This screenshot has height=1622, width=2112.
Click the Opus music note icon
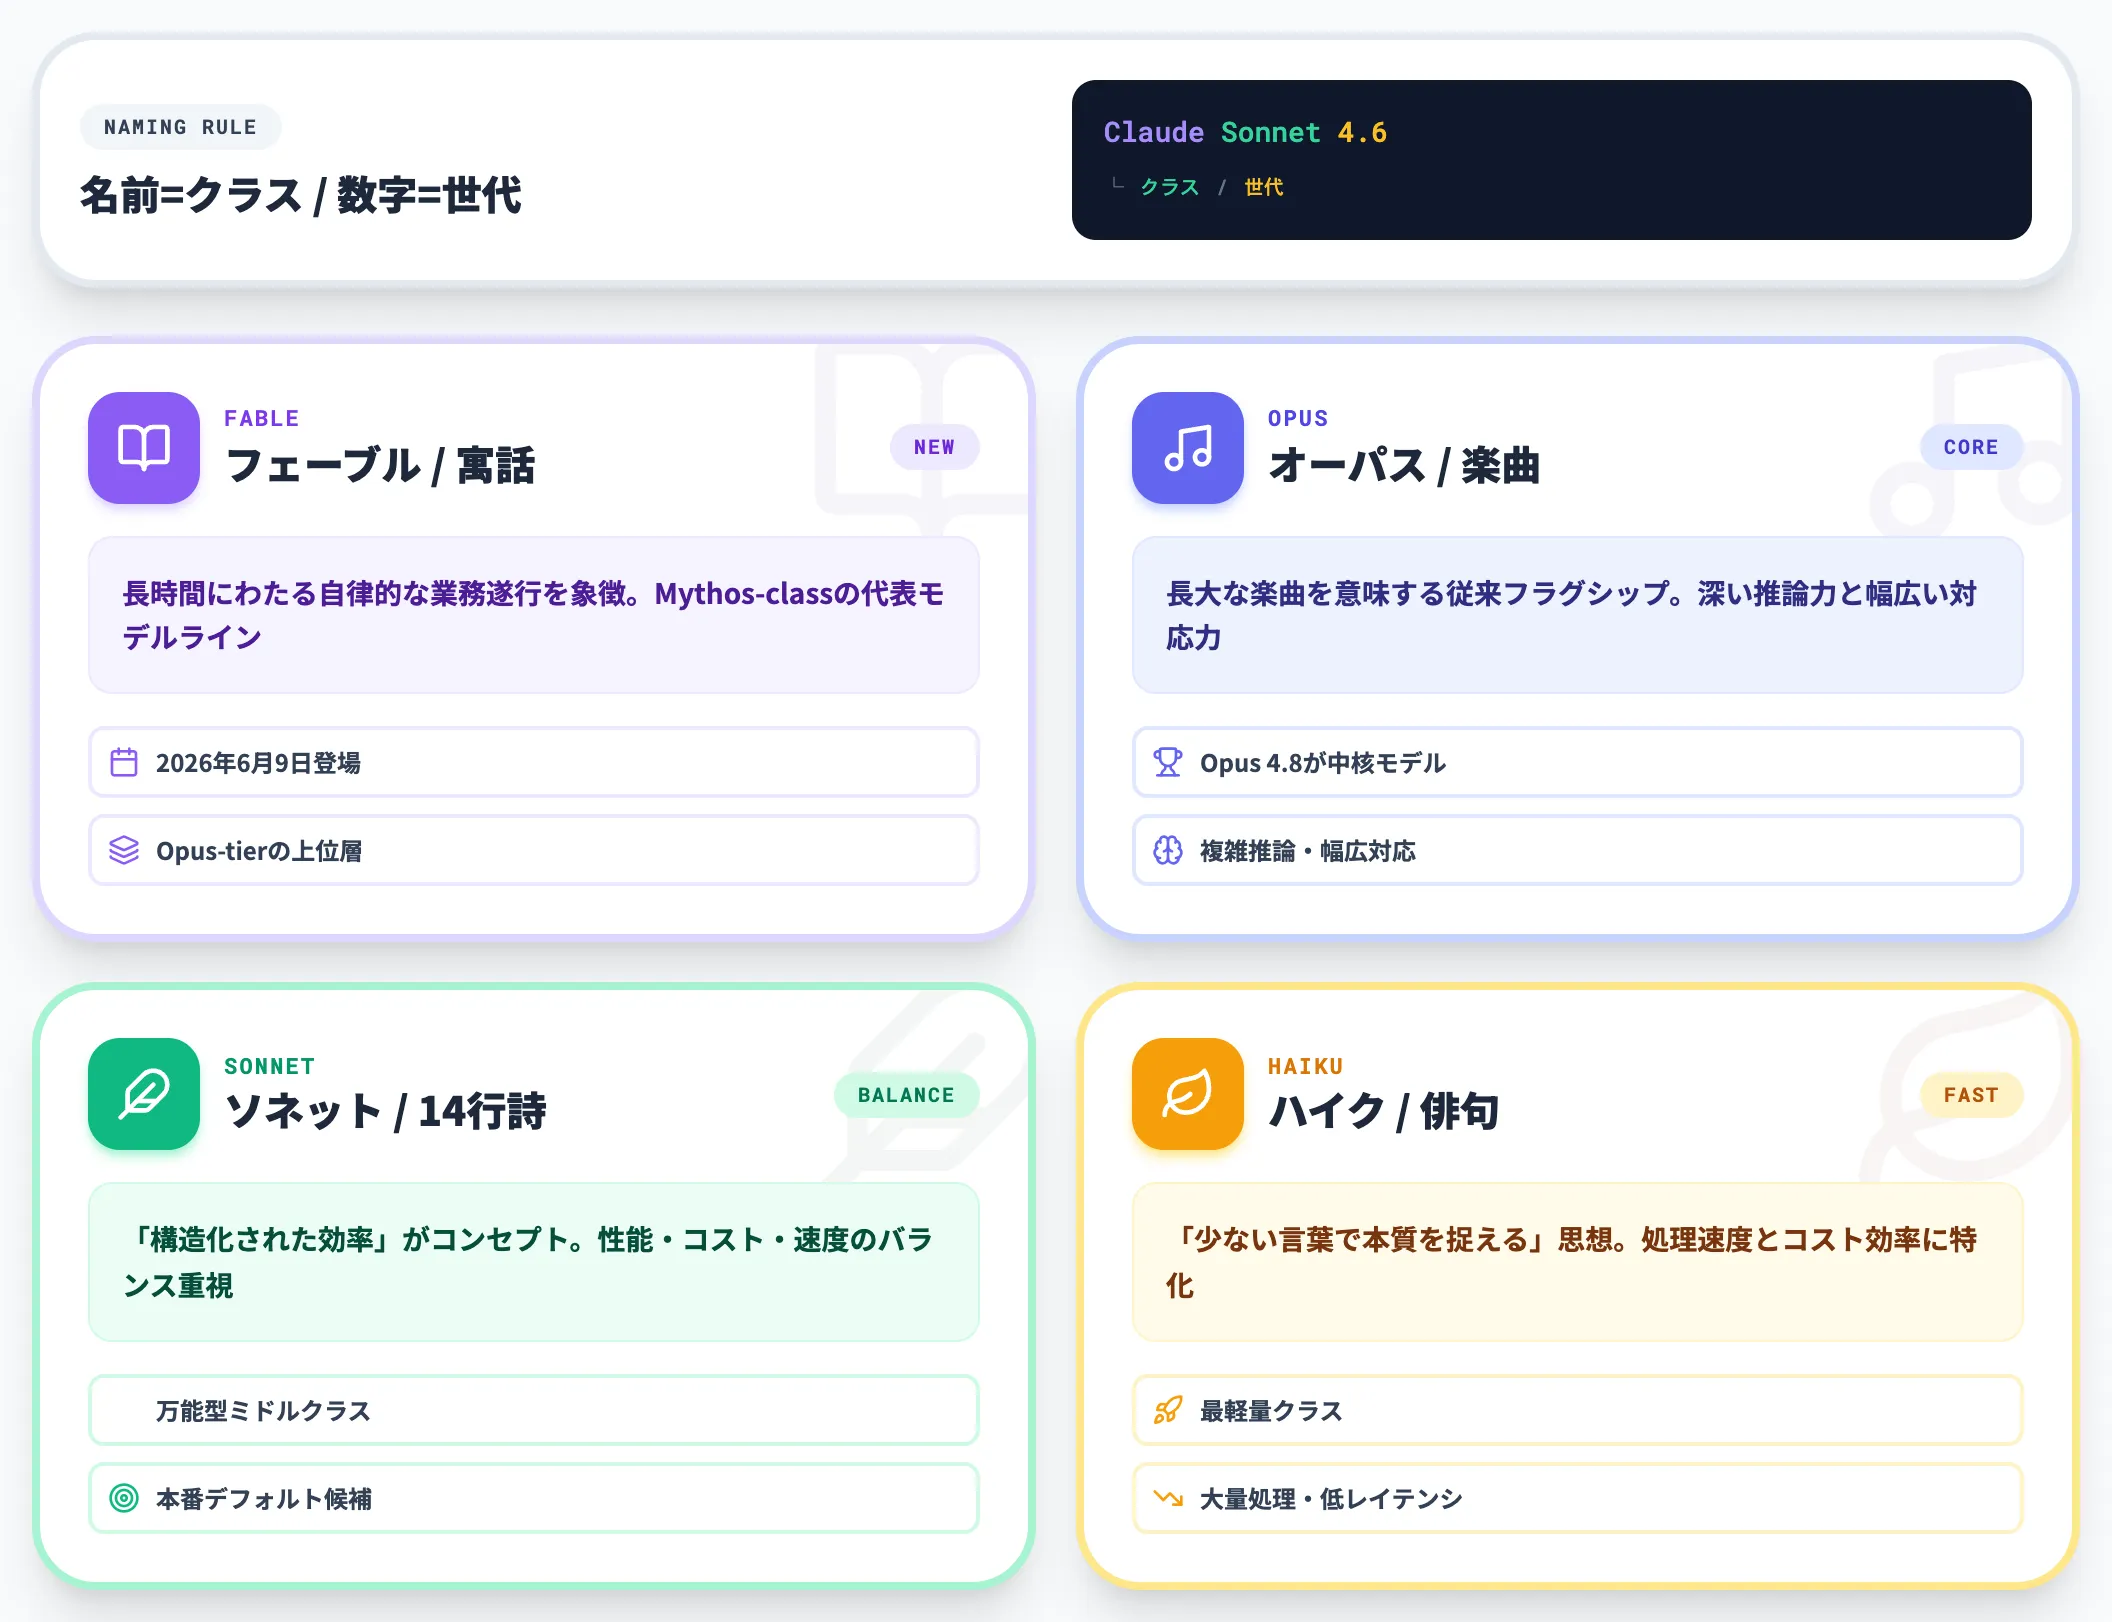coord(1188,447)
